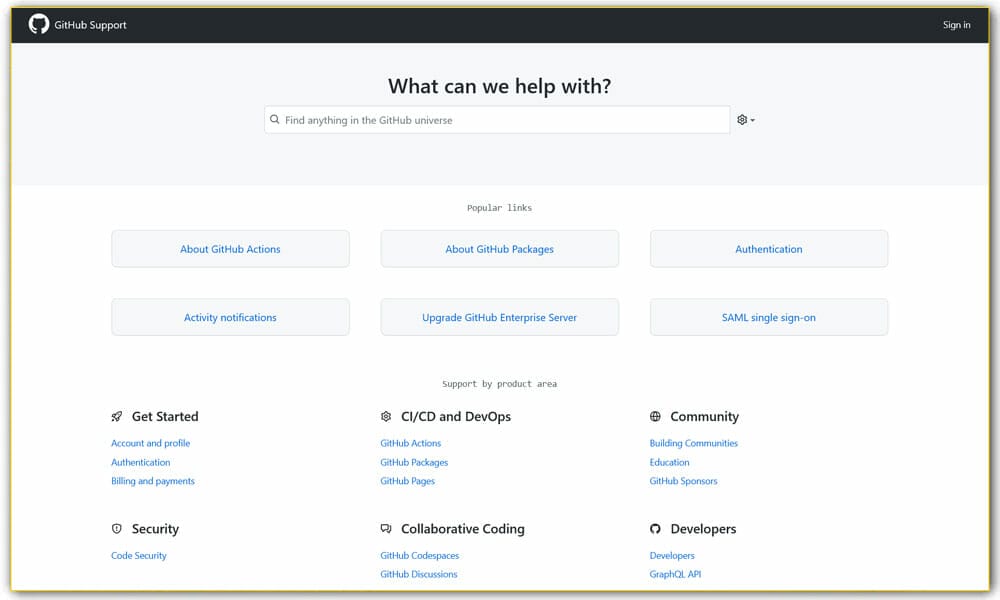1000x600 pixels.
Task: Open the Authentication popular link card
Action: coord(768,248)
